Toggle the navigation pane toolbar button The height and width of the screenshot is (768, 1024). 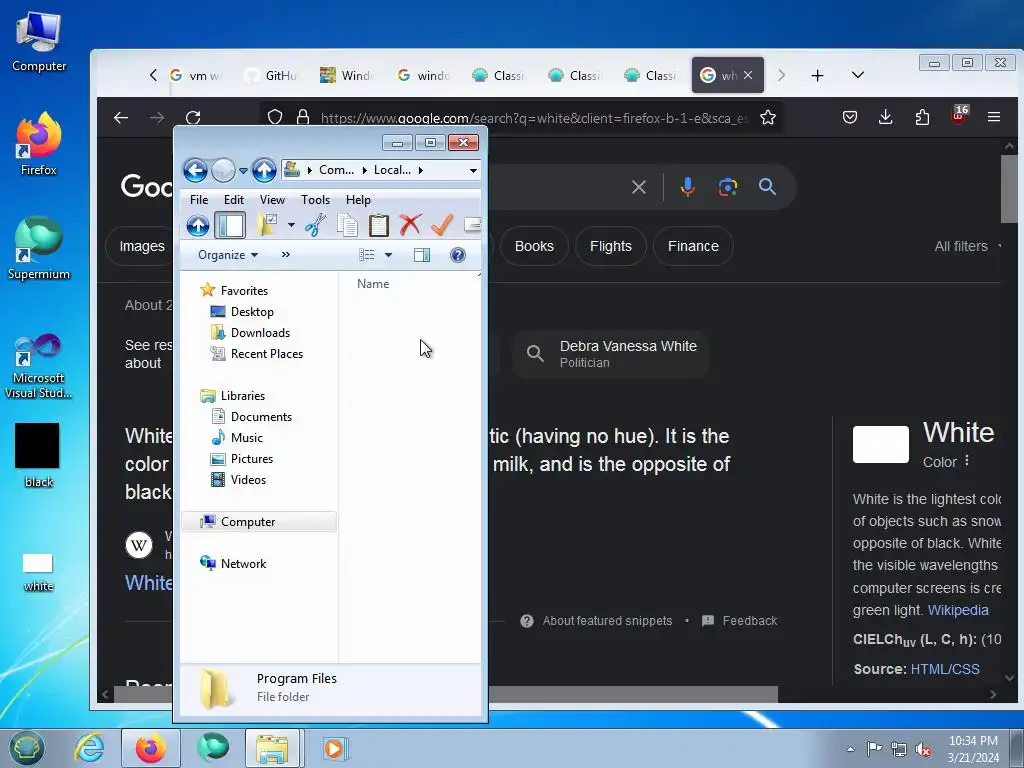coord(230,225)
